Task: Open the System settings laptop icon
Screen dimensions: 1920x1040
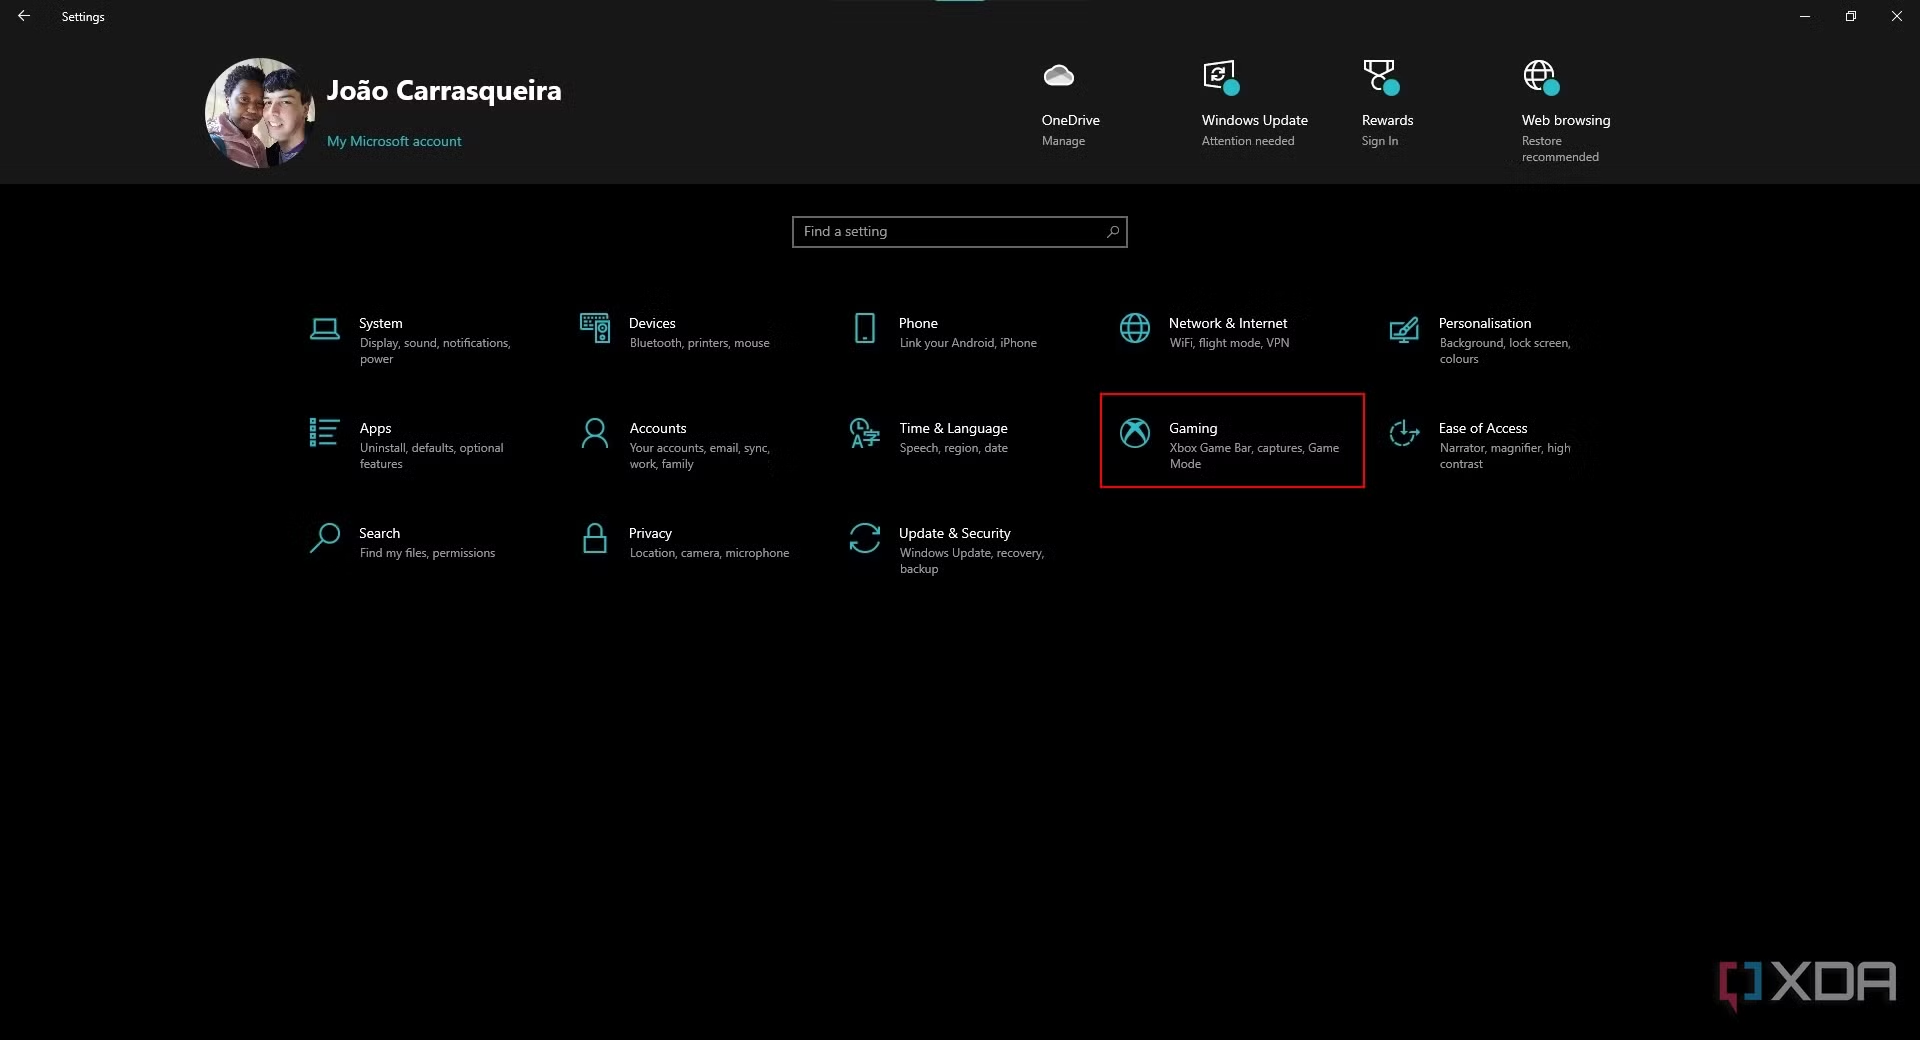Action: [x=325, y=329]
